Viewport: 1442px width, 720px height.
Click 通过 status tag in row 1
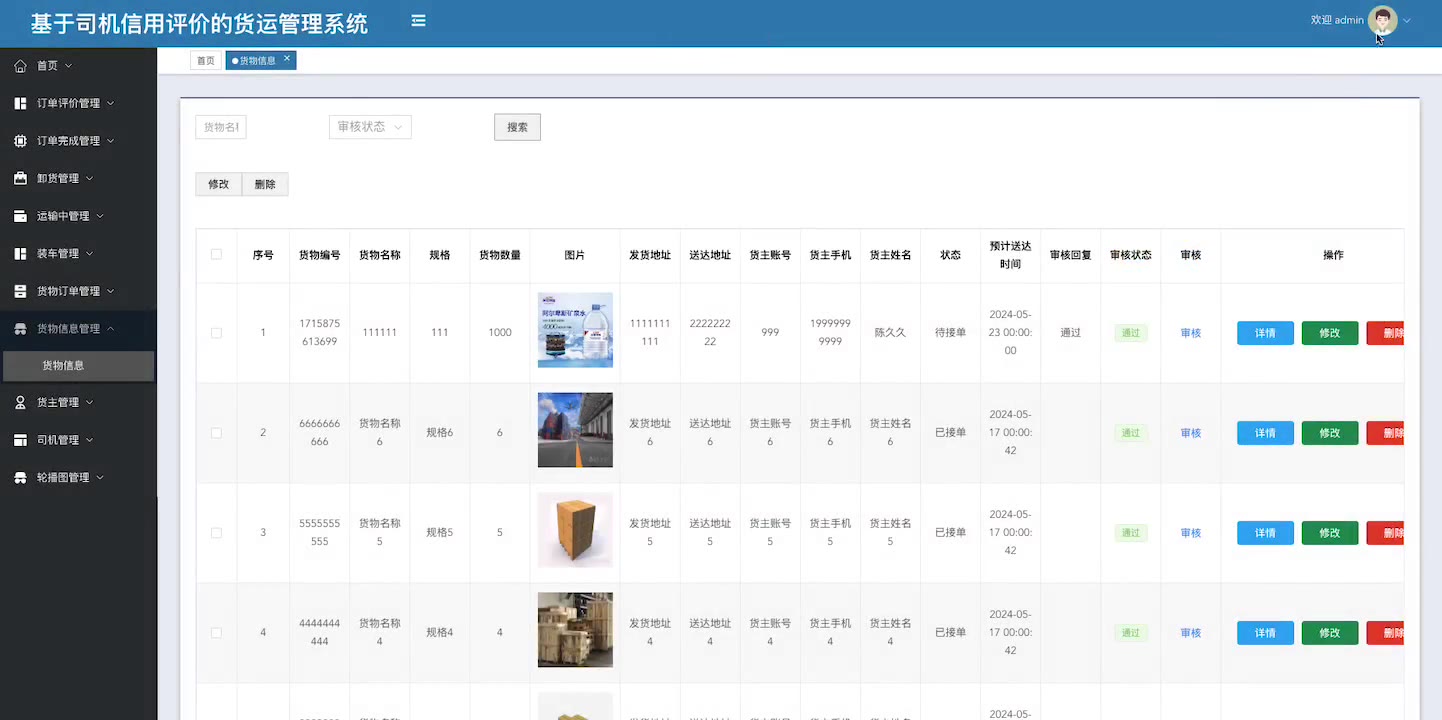coord(1131,333)
